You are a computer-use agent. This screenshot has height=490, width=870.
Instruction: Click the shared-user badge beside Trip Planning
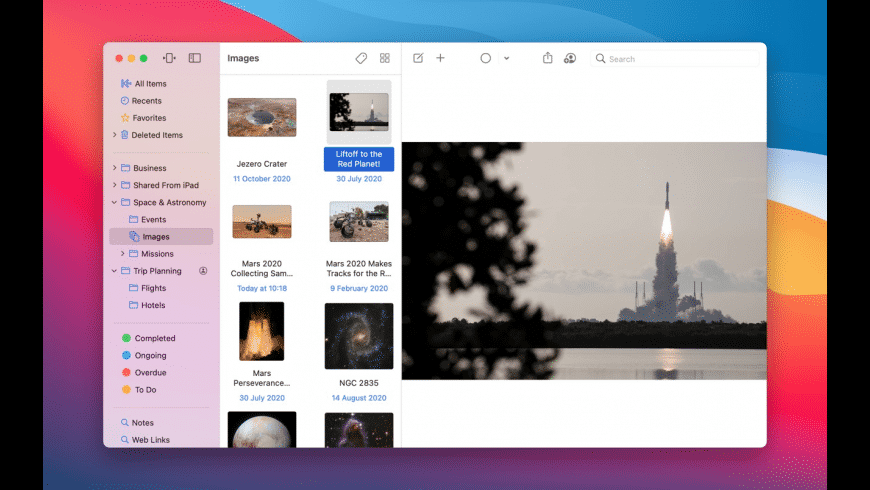click(x=203, y=271)
